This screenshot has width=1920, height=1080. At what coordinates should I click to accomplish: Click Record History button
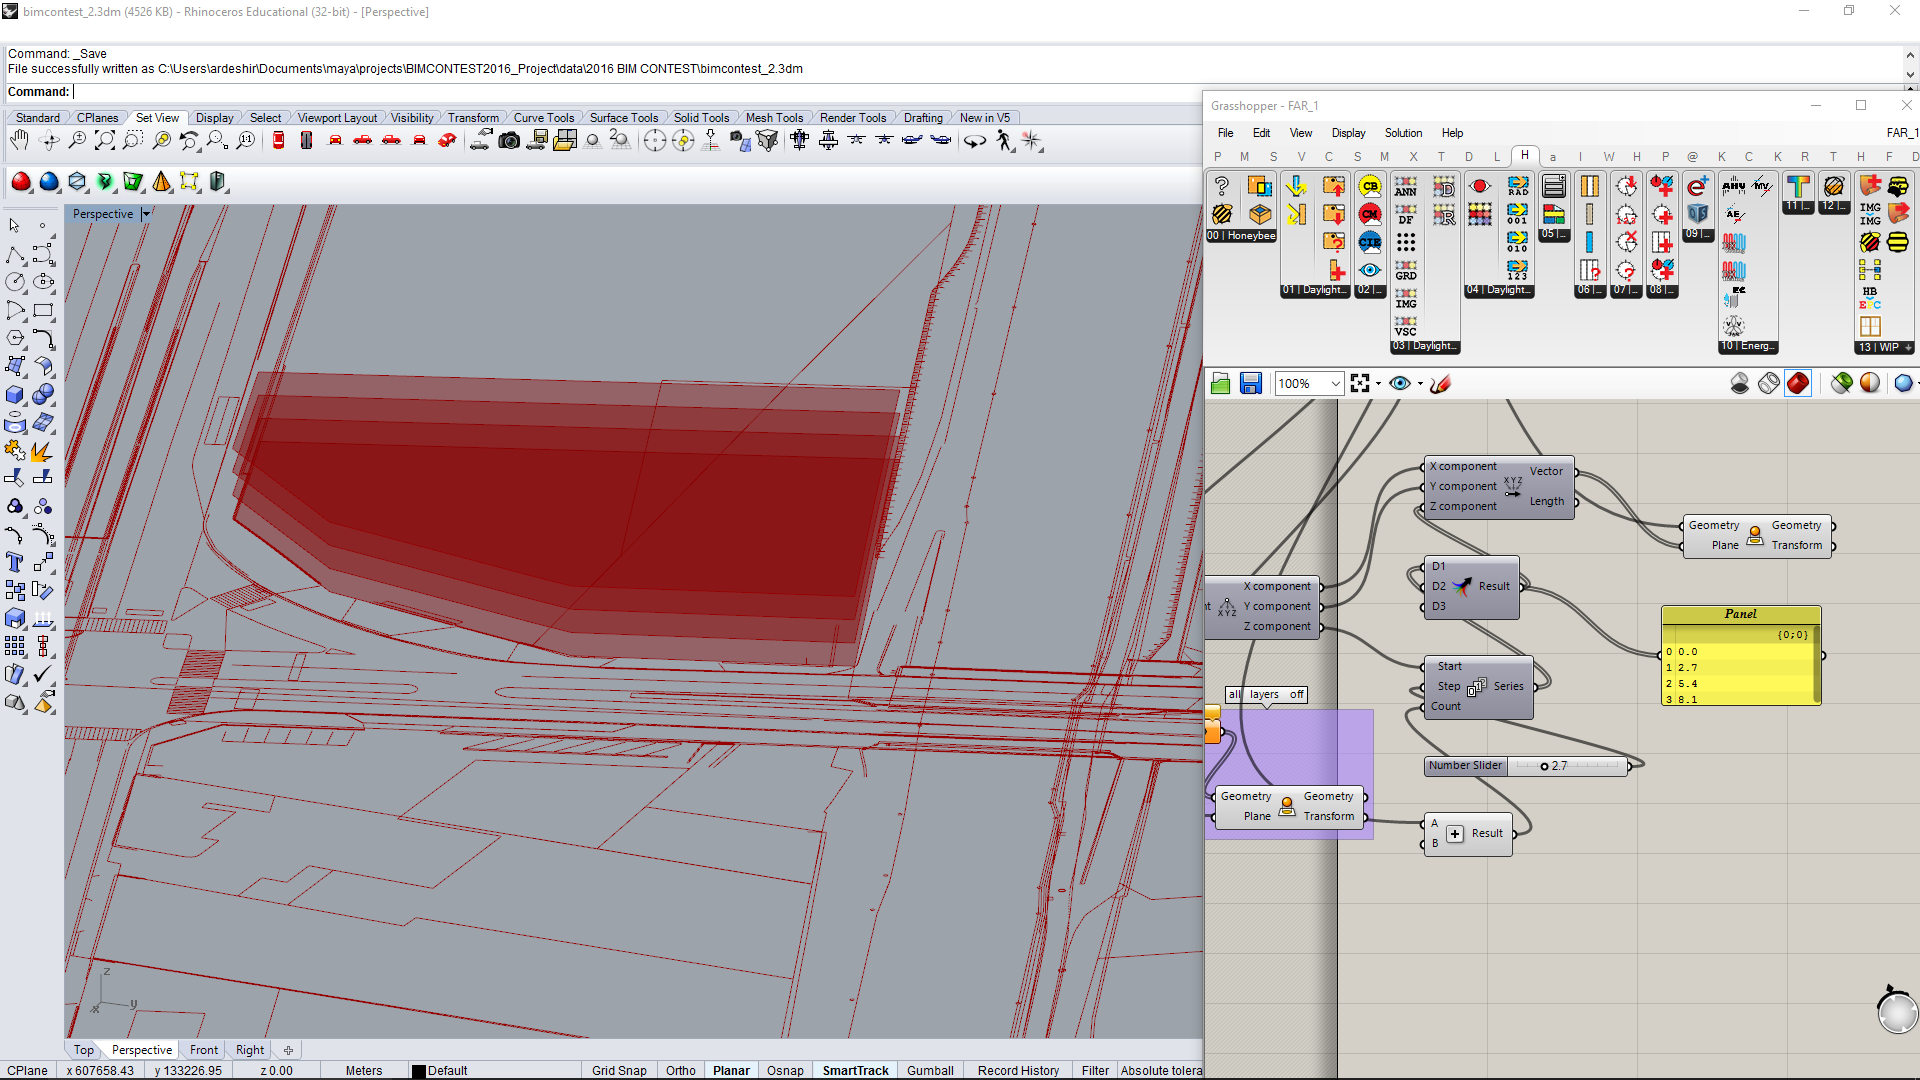pos(1017,1070)
